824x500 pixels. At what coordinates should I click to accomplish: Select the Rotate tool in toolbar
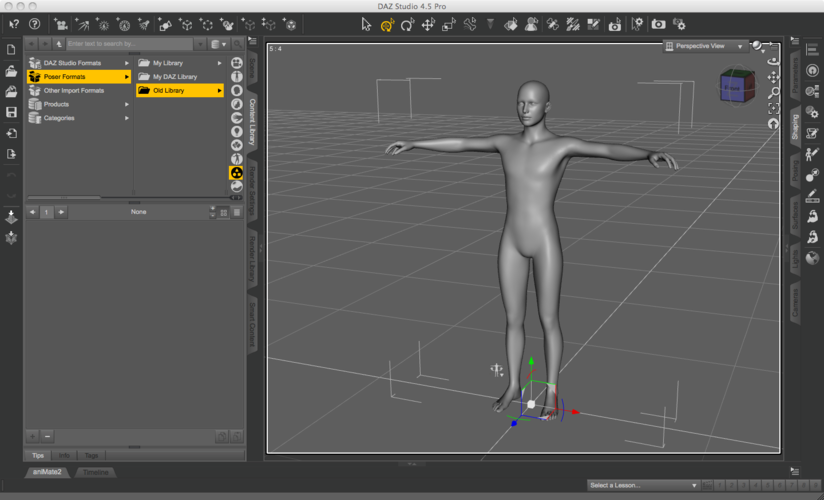pos(407,24)
